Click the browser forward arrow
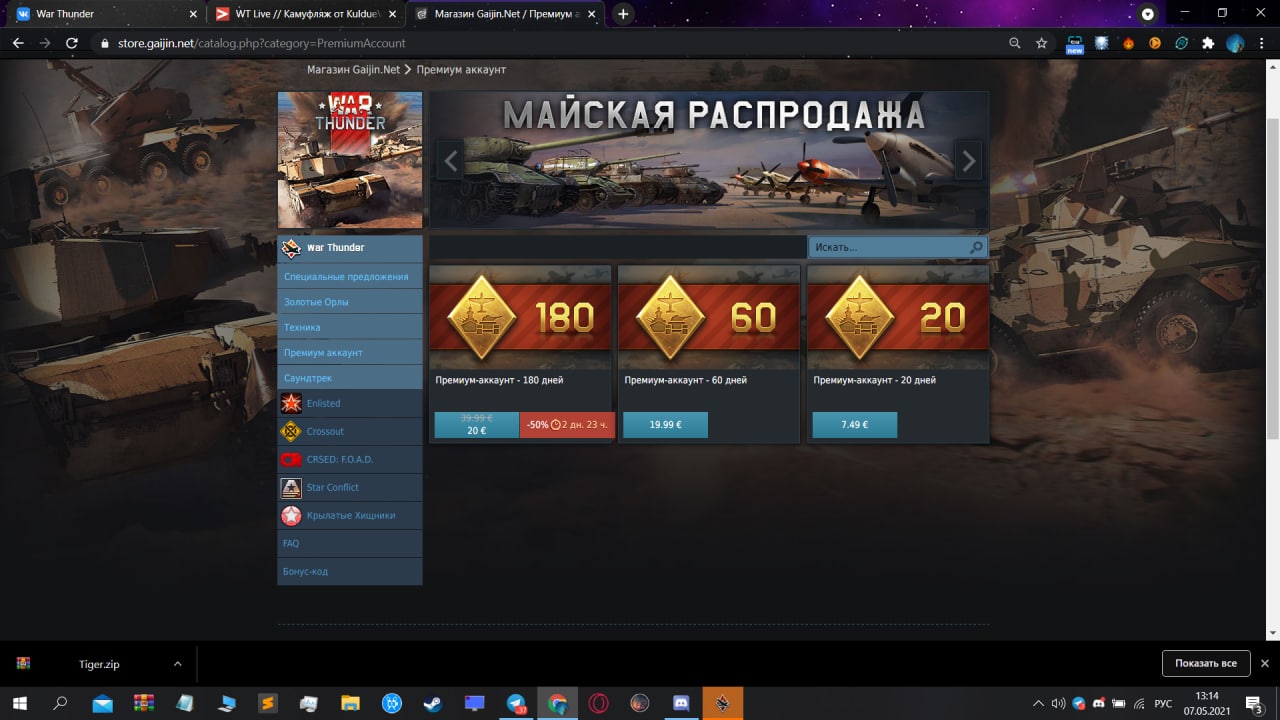 click(x=45, y=43)
